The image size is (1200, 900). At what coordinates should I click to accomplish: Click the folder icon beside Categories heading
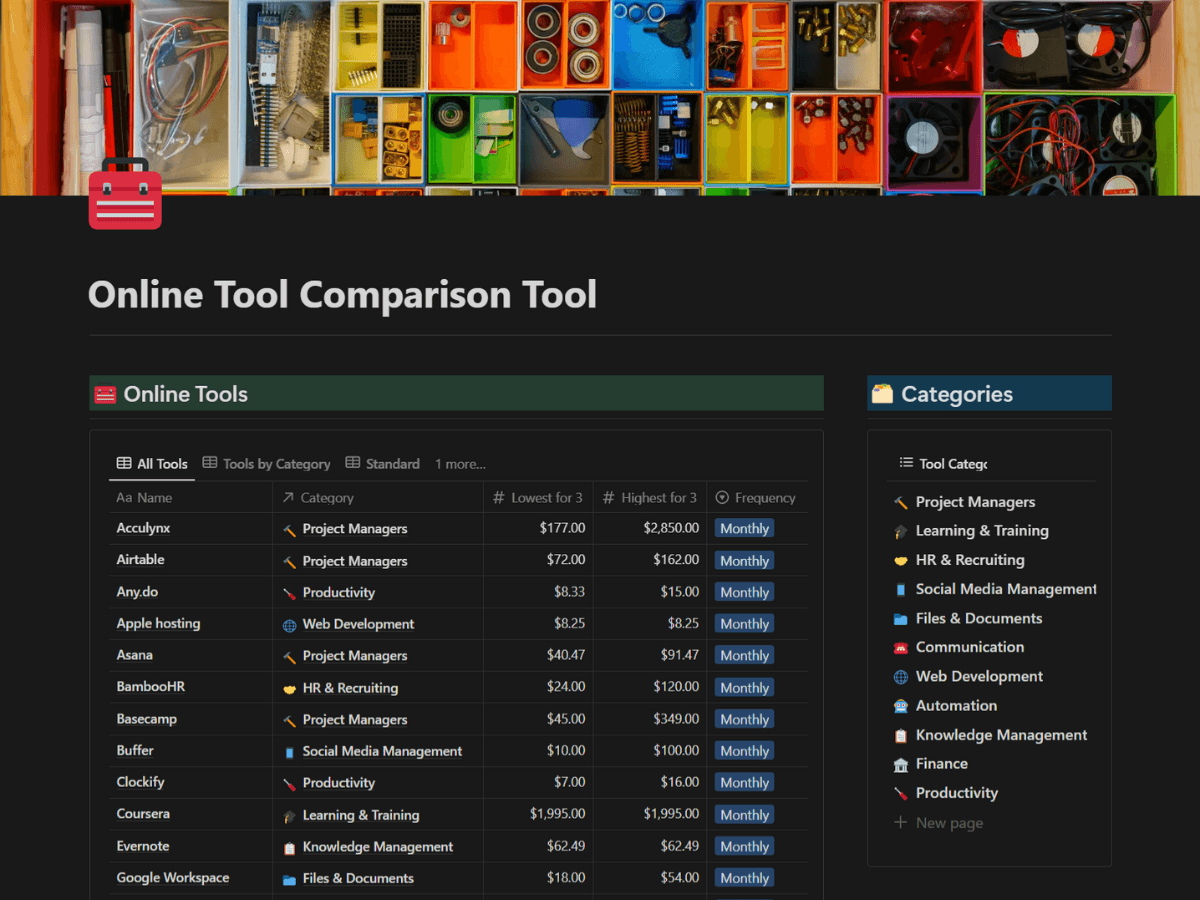click(x=882, y=394)
